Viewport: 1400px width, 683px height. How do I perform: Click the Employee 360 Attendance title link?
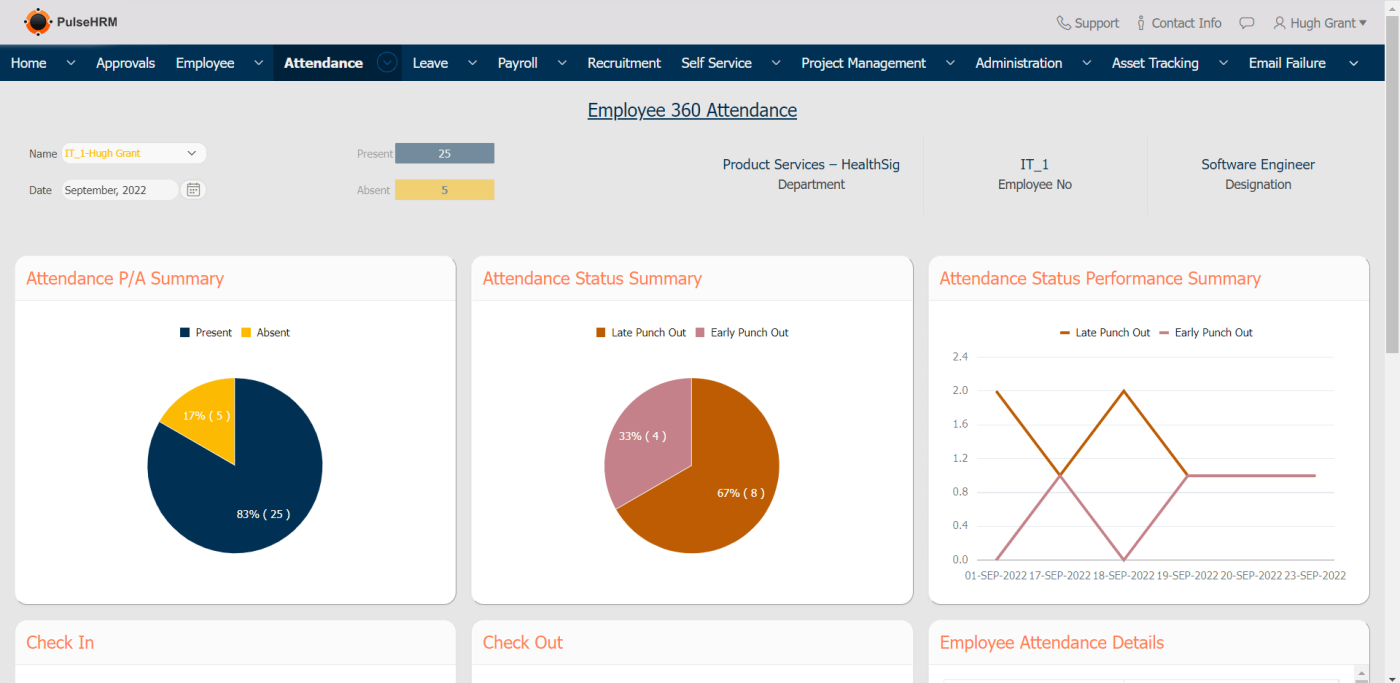[692, 111]
